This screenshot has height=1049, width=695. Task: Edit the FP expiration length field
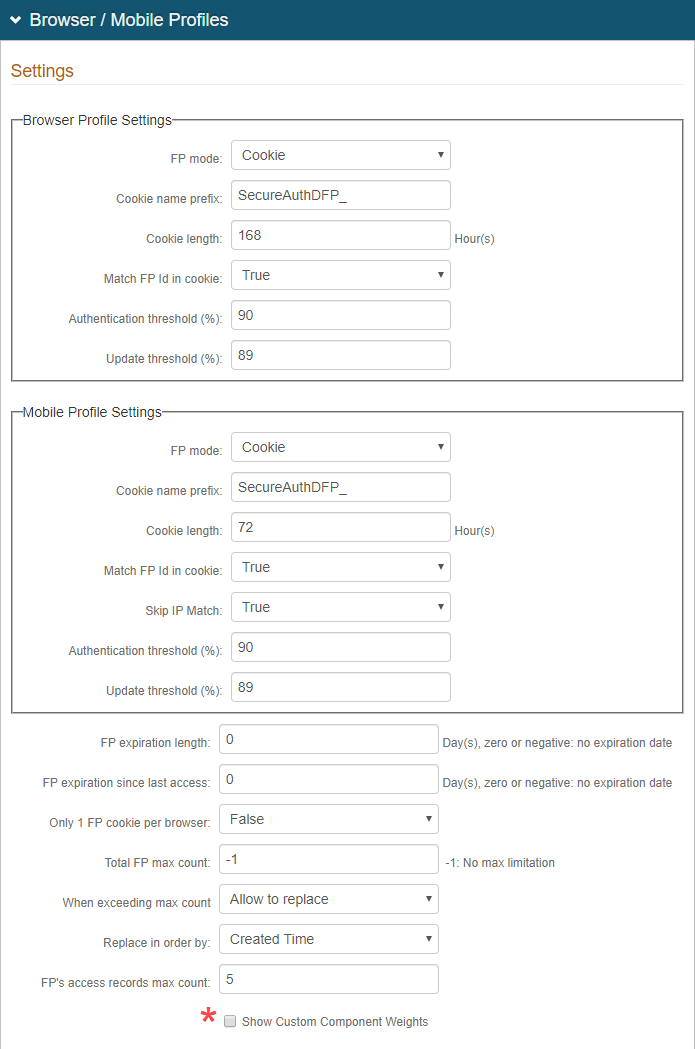pos(328,739)
